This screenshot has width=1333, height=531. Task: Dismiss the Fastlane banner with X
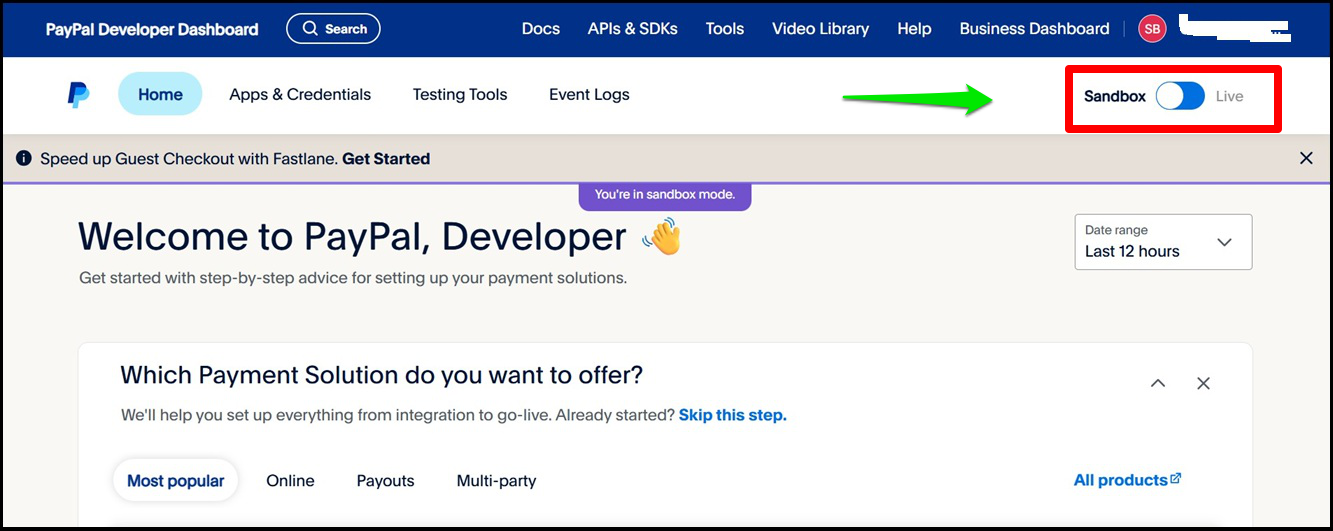[1306, 158]
